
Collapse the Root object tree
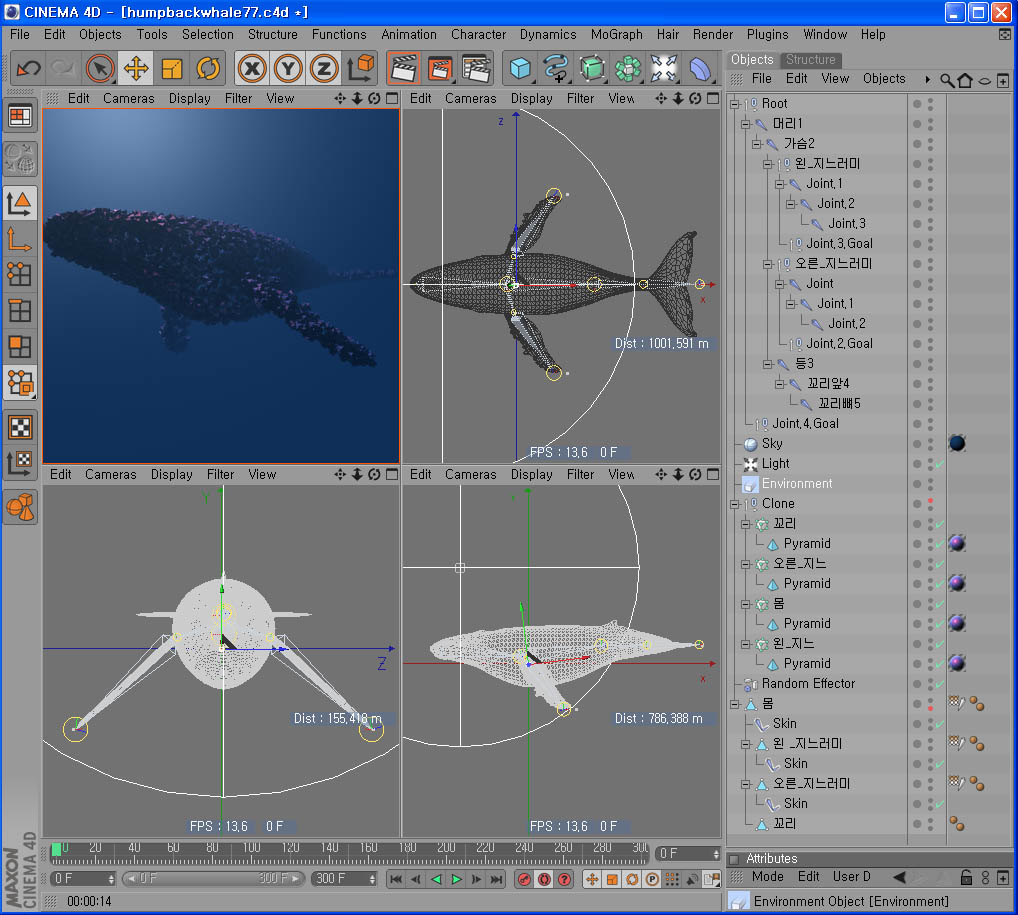tap(735, 104)
